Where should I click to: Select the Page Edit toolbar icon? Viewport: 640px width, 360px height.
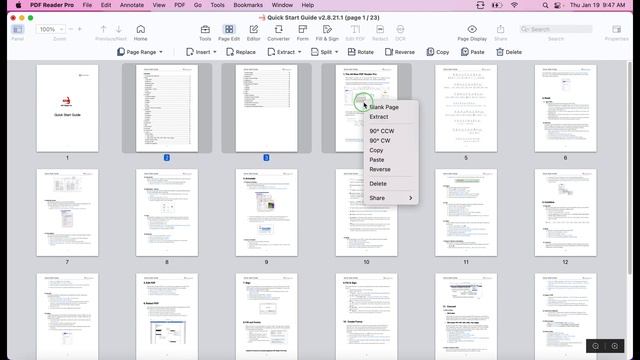coord(229,29)
